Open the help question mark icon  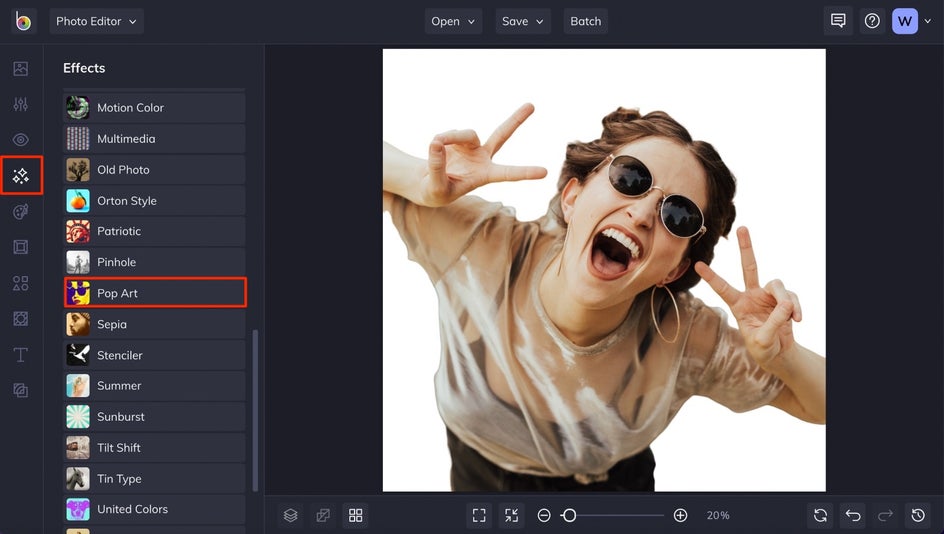(x=872, y=21)
